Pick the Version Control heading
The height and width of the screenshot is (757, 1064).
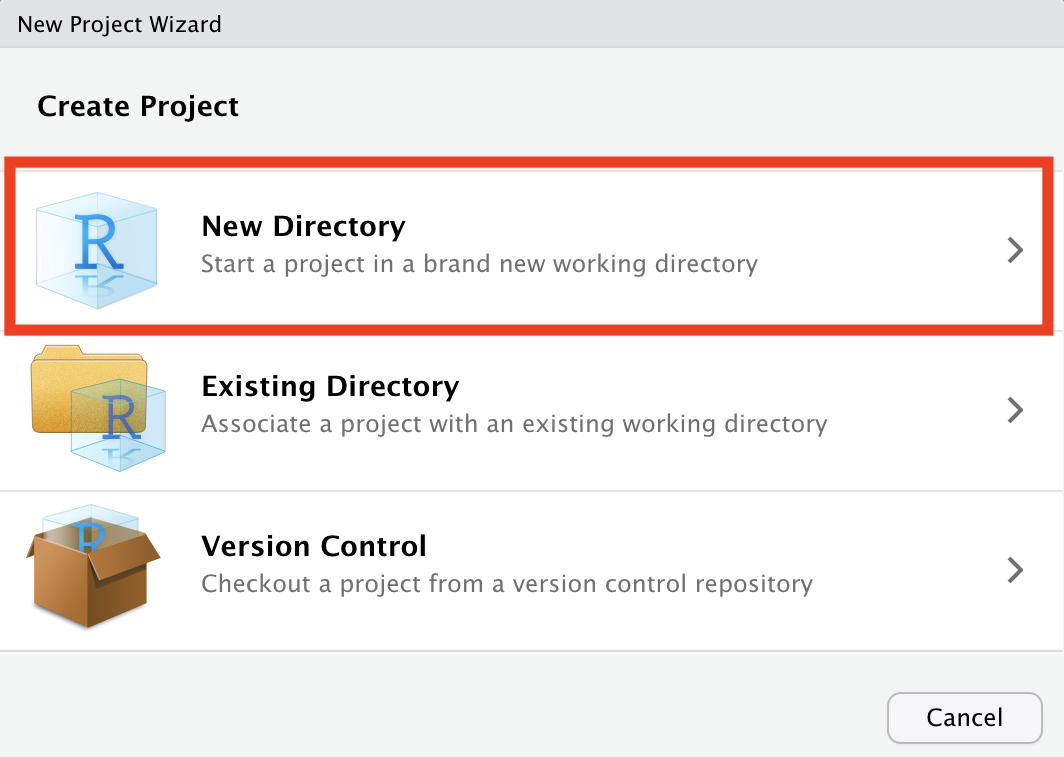[x=314, y=546]
